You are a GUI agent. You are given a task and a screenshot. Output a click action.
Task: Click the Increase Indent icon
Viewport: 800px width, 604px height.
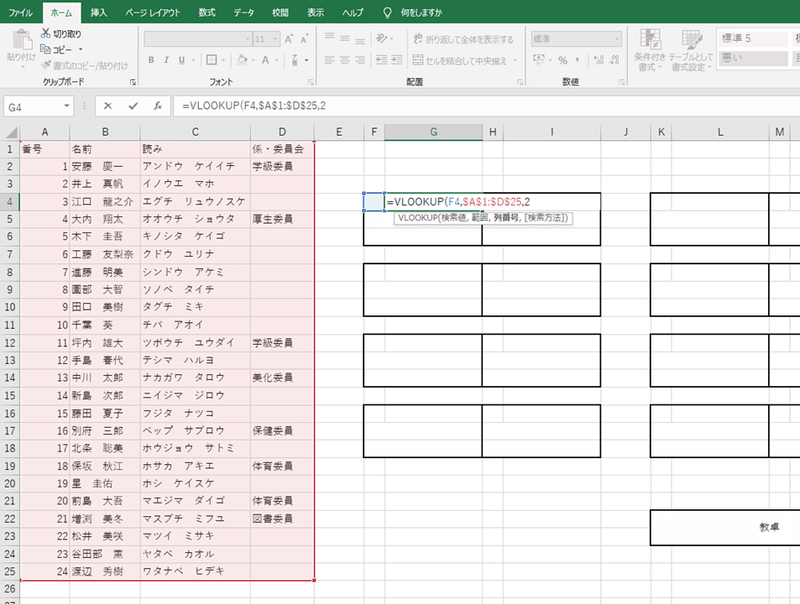point(397,60)
